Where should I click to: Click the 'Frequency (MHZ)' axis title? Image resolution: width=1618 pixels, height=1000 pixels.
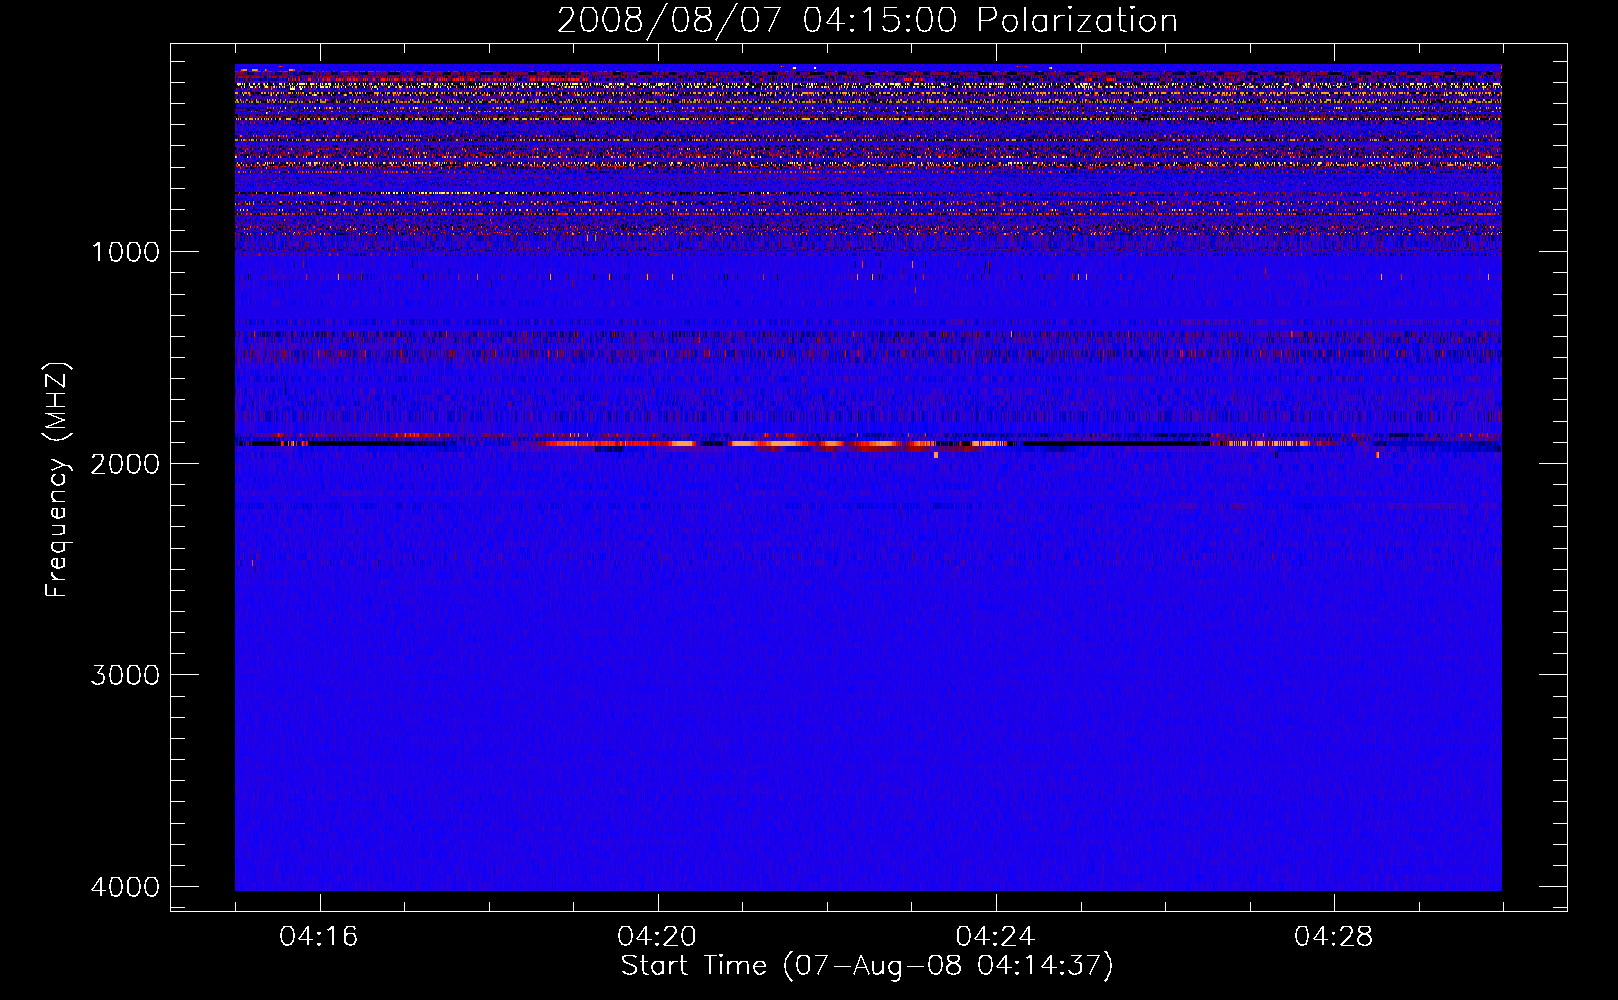click(58, 479)
